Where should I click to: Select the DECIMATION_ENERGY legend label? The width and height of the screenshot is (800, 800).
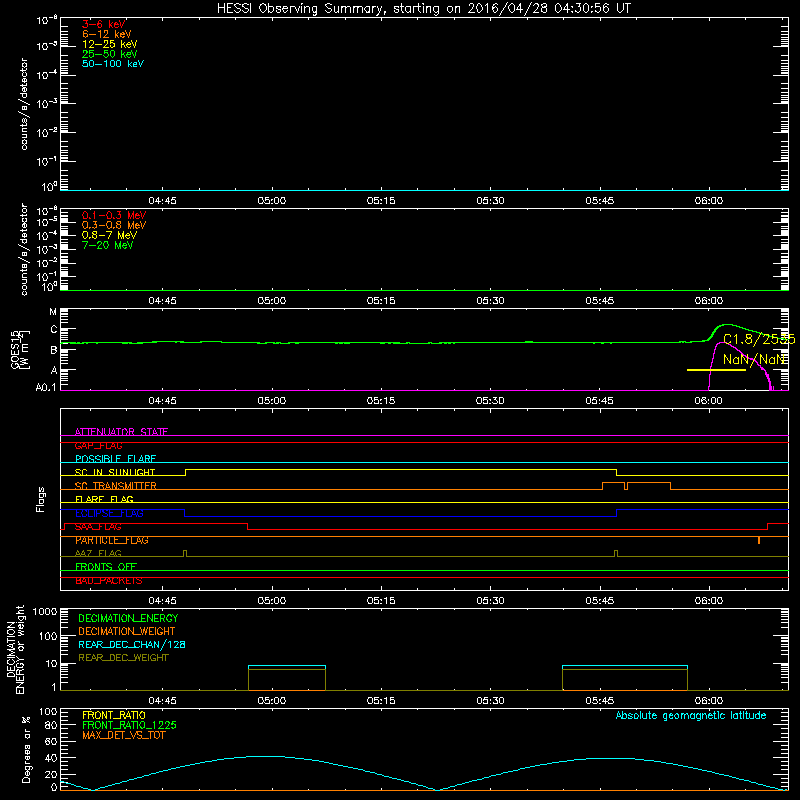(128, 618)
